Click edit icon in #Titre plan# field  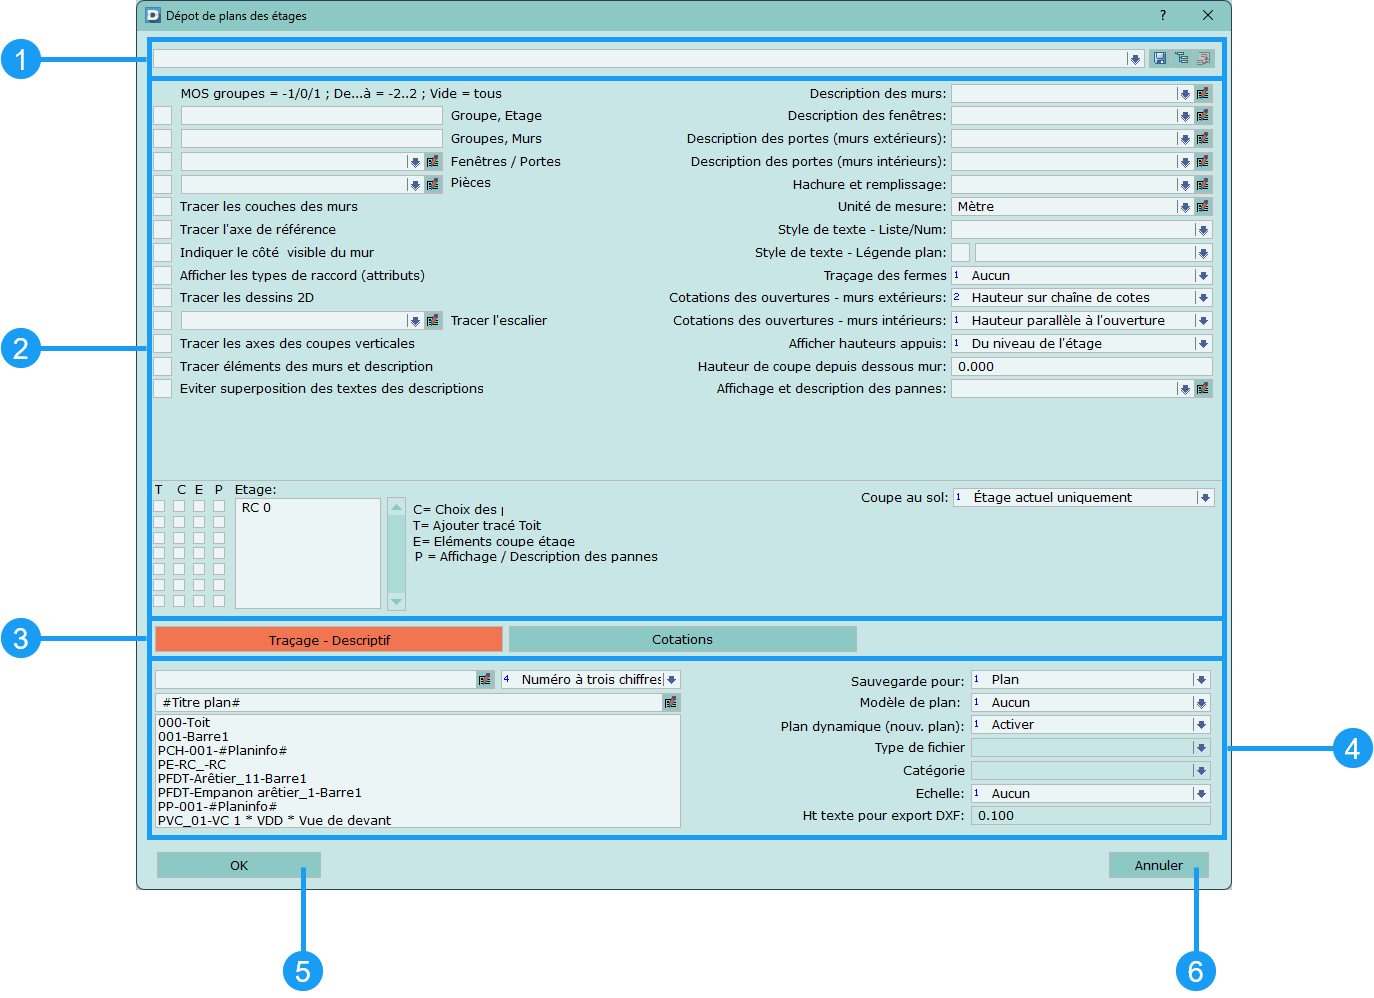click(x=670, y=703)
